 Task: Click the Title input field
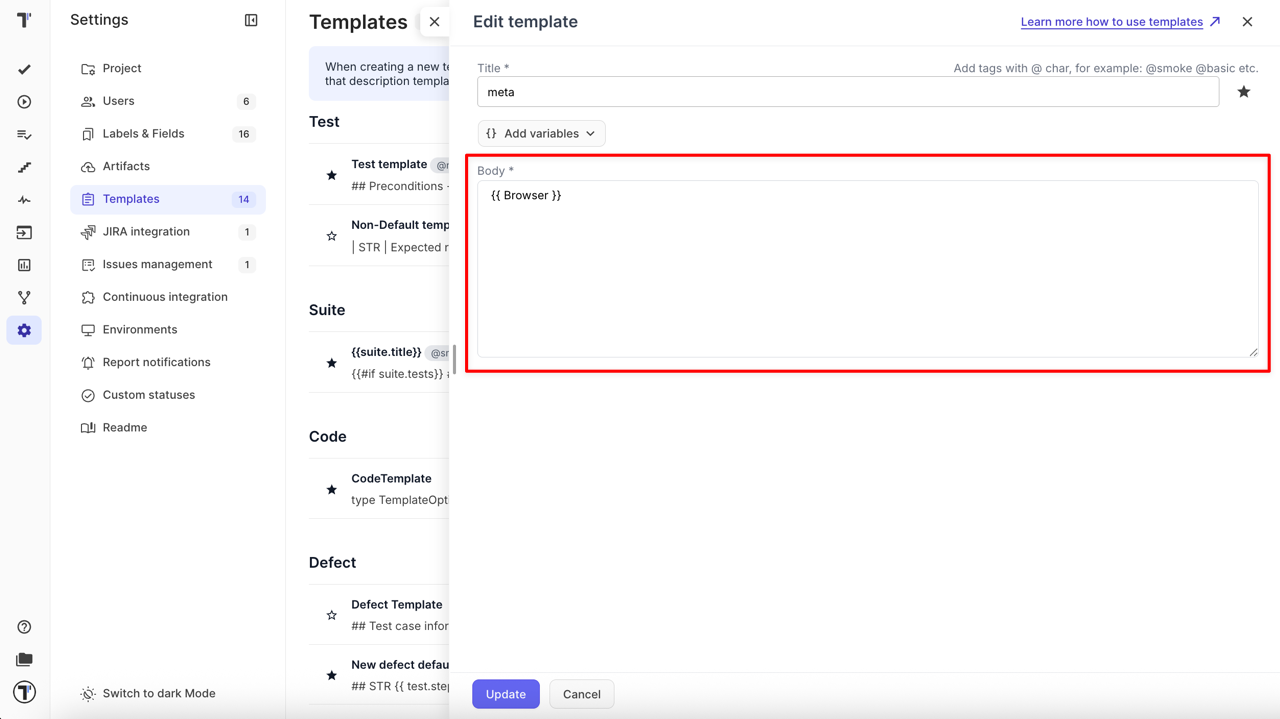coord(847,92)
